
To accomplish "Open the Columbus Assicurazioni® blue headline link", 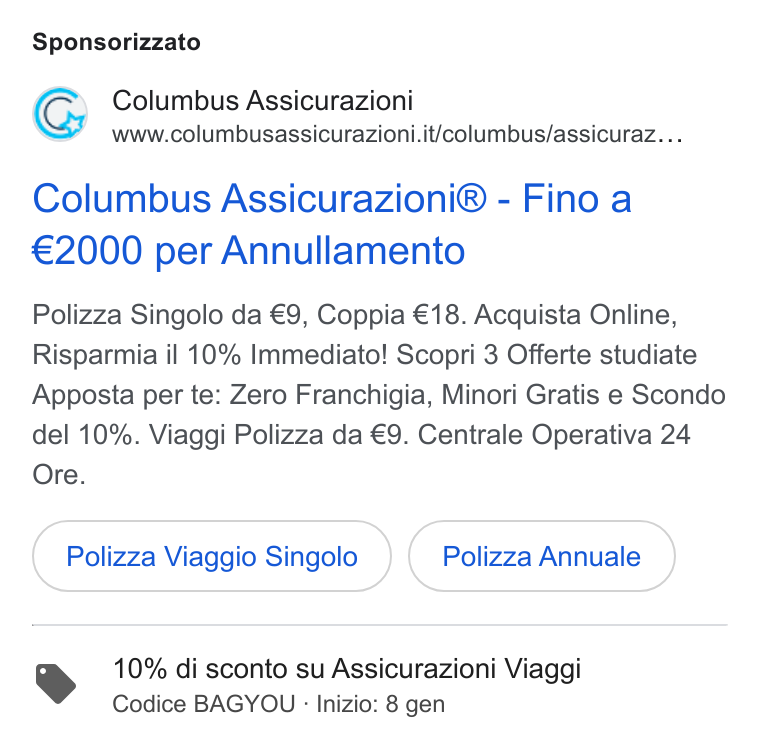I will click(x=332, y=224).
